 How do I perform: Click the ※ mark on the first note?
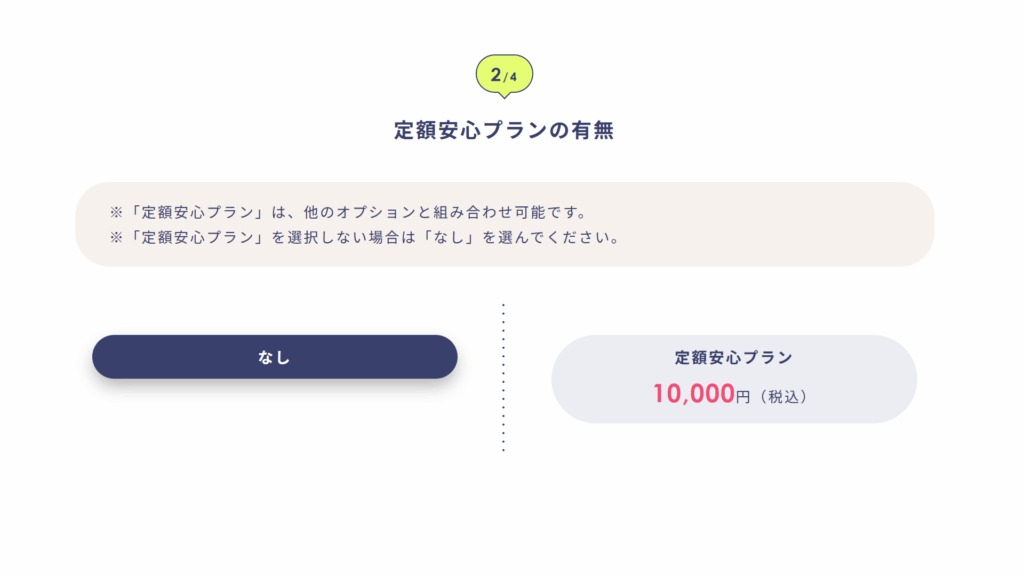115,212
